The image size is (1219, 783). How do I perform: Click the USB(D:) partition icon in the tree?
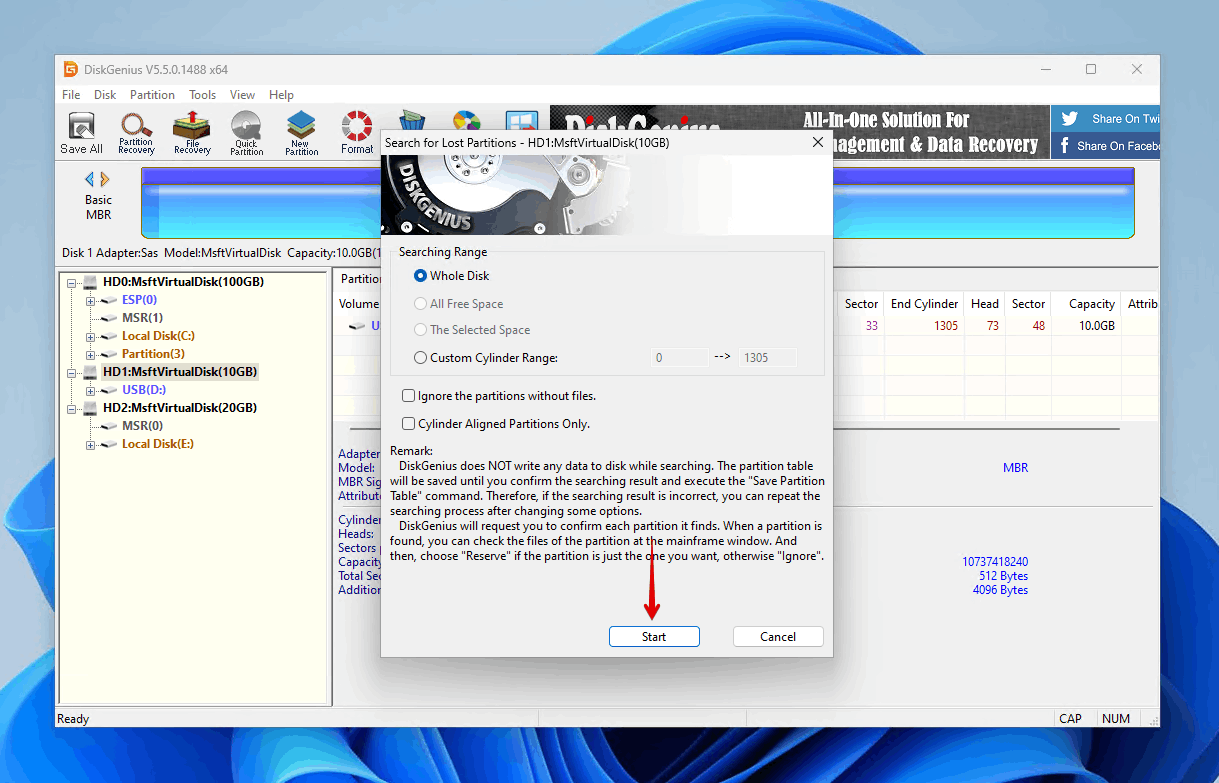(x=109, y=390)
